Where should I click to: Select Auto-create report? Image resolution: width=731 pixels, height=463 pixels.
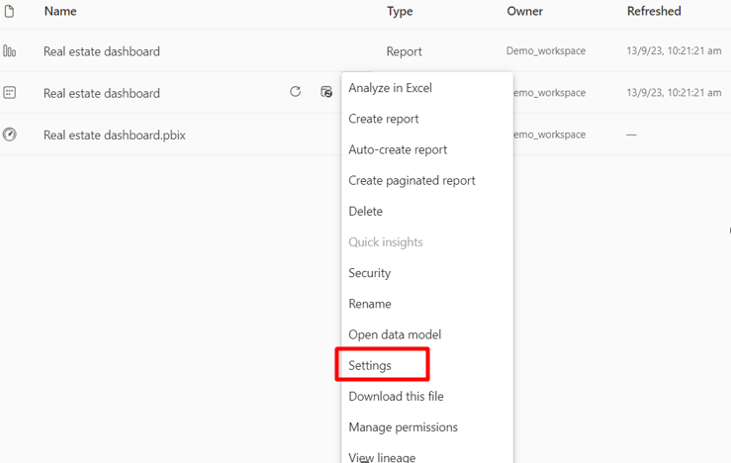coord(397,150)
